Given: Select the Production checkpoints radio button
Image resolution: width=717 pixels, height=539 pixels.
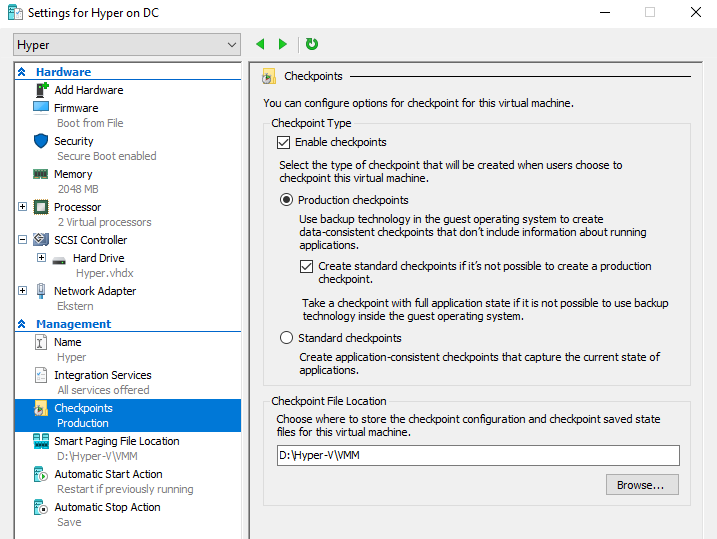Looking at the screenshot, I should tap(287, 200).
